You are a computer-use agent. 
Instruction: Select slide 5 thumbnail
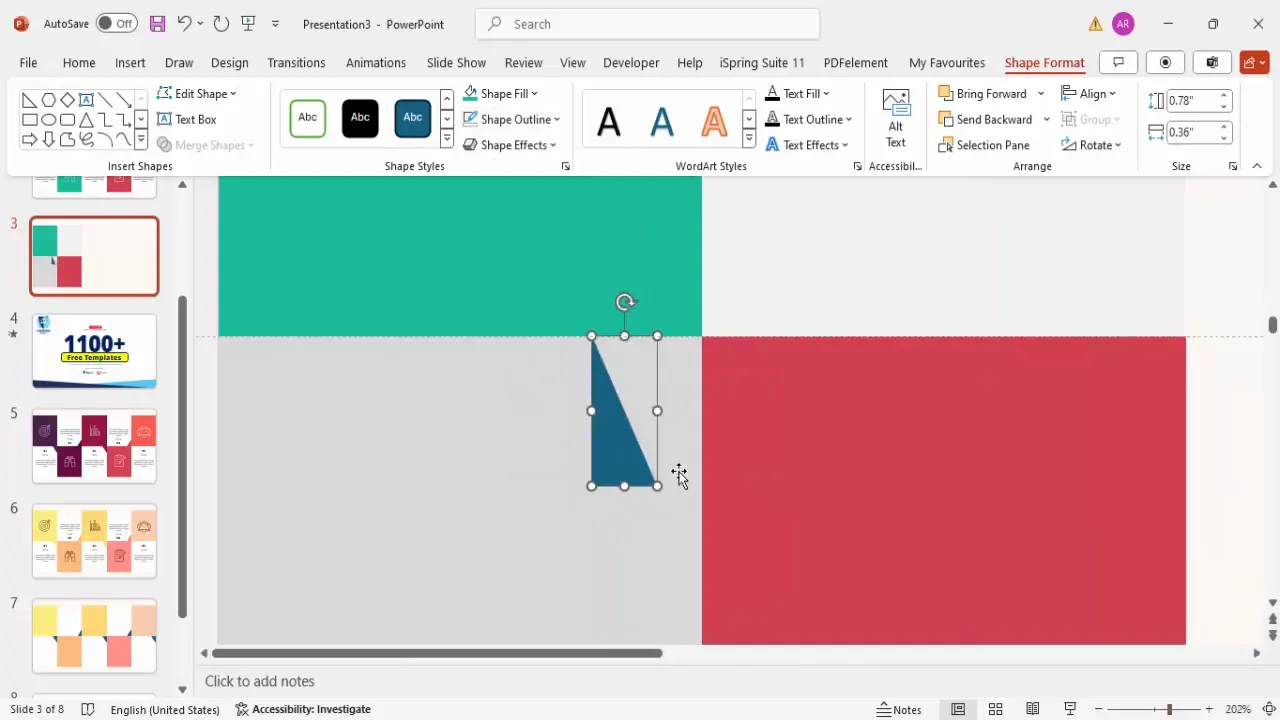[94, 446]
